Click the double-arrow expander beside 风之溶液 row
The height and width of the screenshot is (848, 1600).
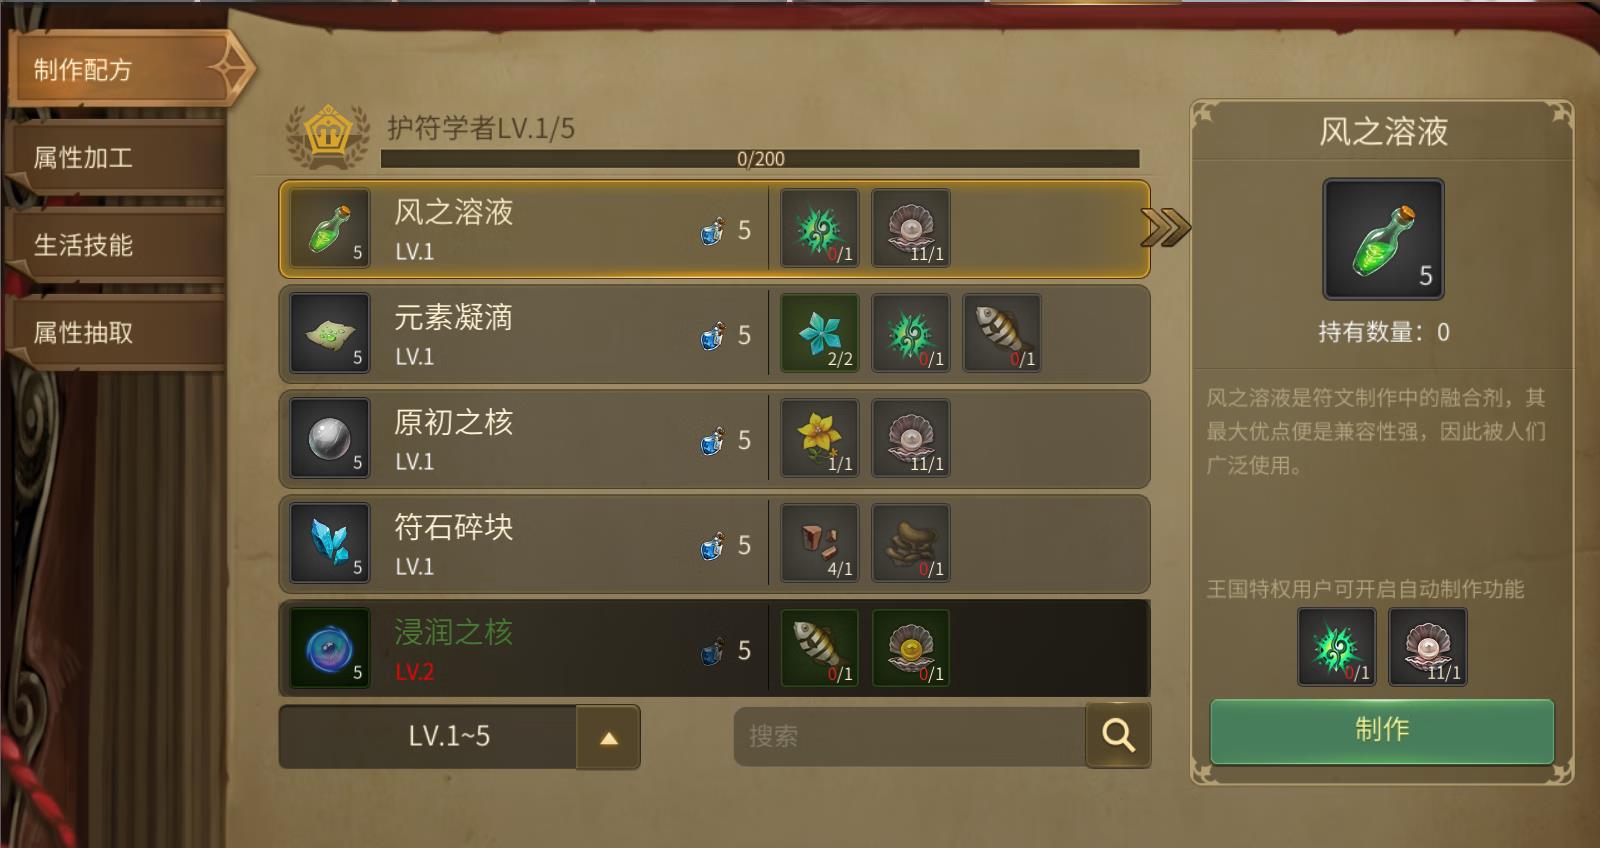pos(1165,229)
